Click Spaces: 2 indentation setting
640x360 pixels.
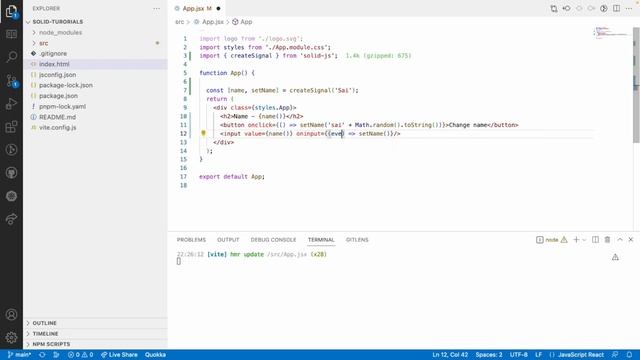[489, 355]
